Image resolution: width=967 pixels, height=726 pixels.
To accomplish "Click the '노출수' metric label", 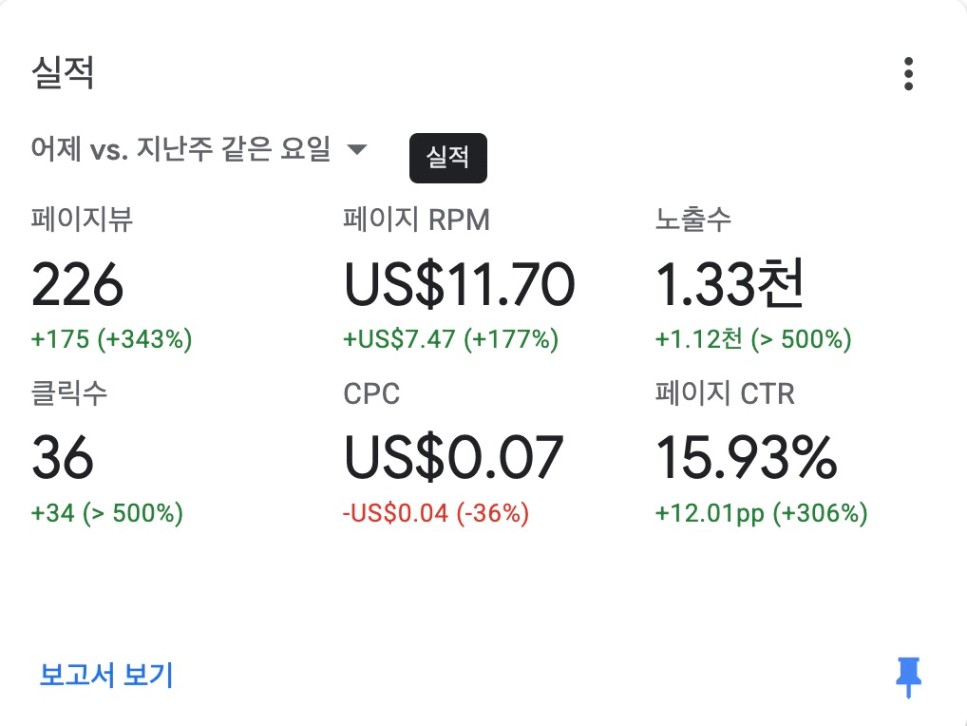I will pos(694,220).
